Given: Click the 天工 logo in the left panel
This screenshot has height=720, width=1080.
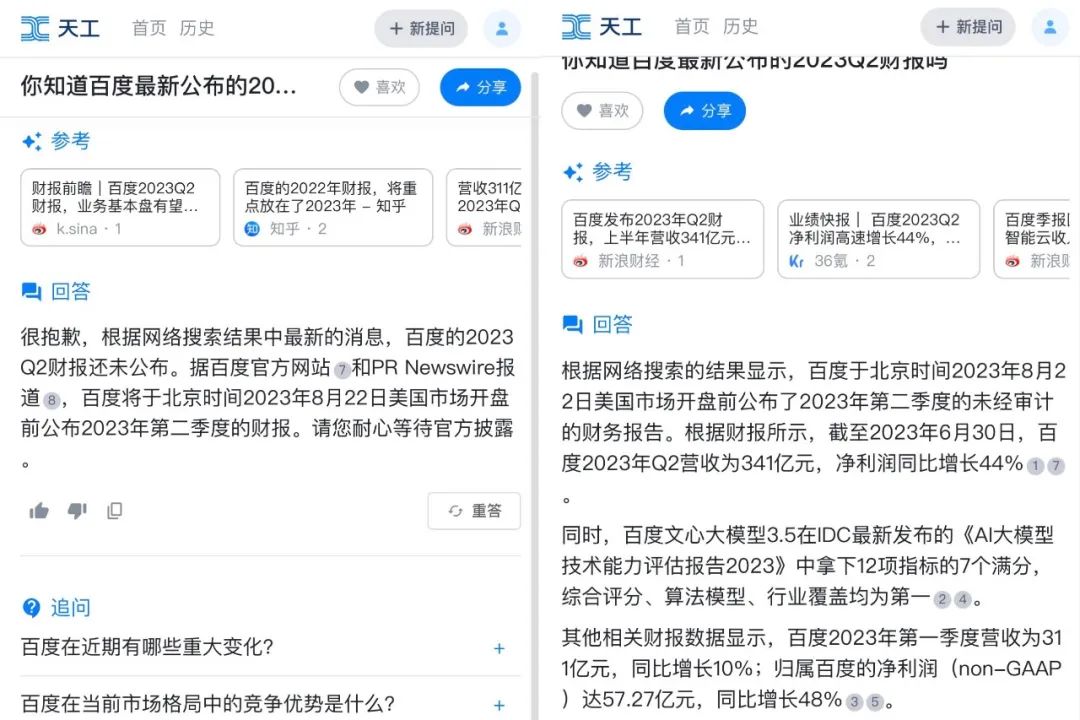Looking at the screenshot, I should click(60, 29).
